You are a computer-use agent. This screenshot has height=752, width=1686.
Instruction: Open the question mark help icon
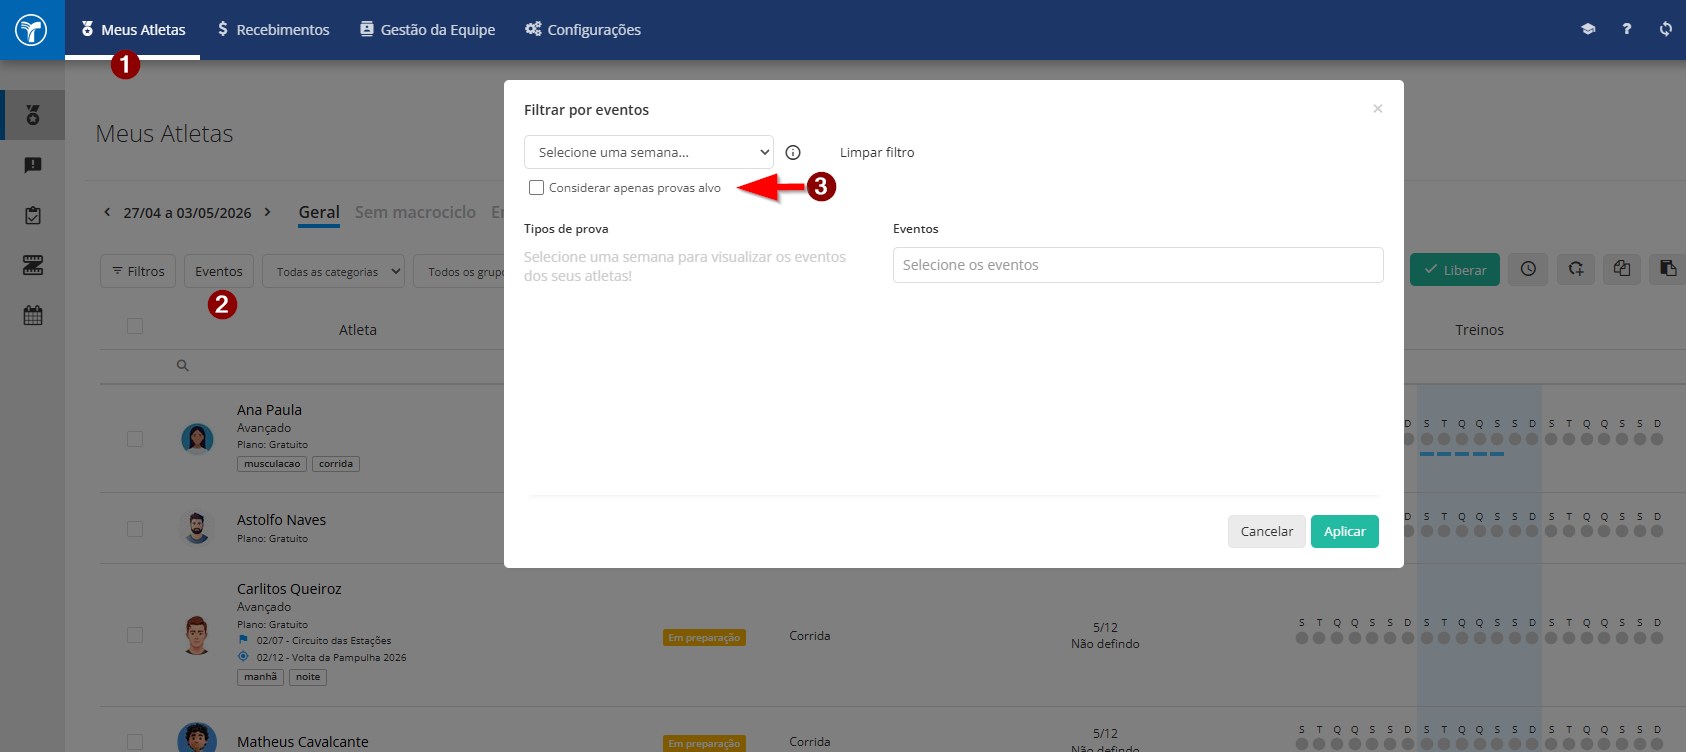[x=1627, y=29]
